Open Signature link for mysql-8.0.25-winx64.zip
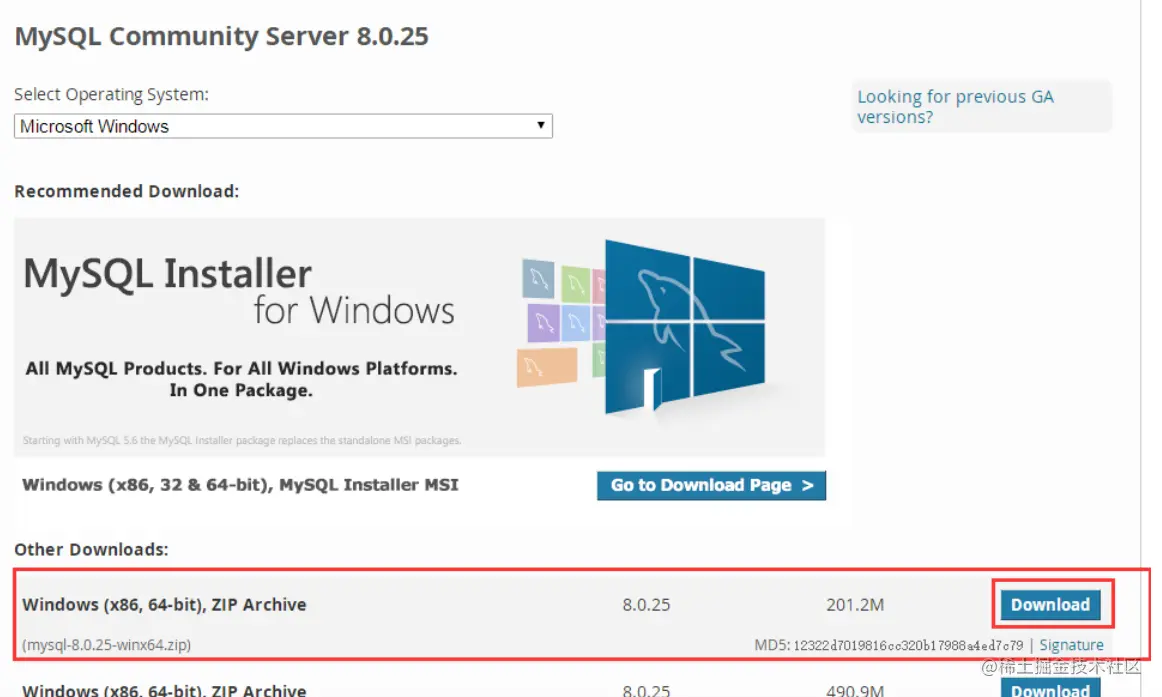The image size is (1162, 697). tap(1071, 644)
